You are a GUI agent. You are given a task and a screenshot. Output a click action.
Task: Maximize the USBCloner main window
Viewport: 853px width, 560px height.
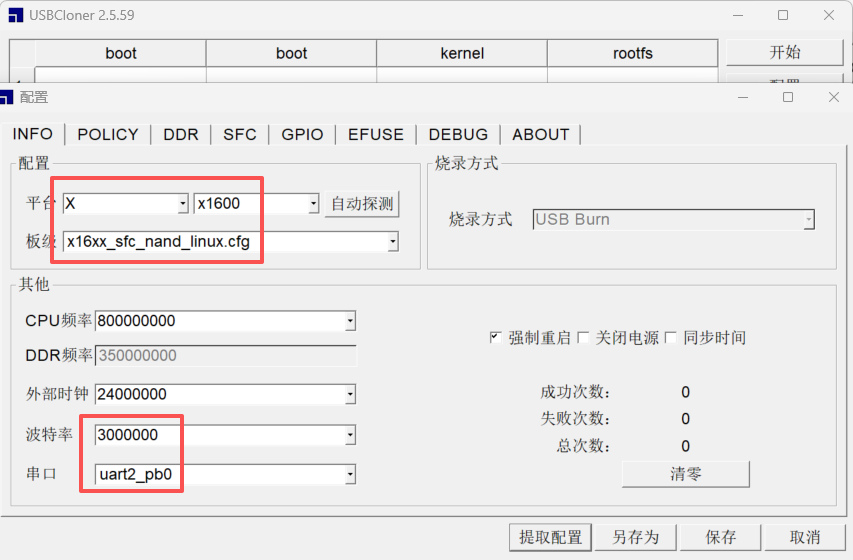(783, 15)
